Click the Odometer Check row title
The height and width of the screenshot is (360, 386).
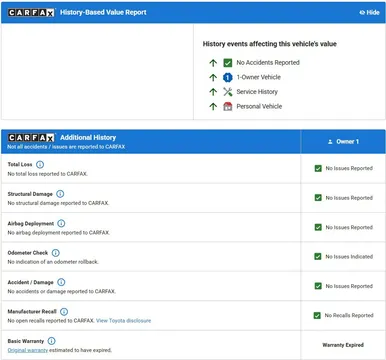[28, 253]
